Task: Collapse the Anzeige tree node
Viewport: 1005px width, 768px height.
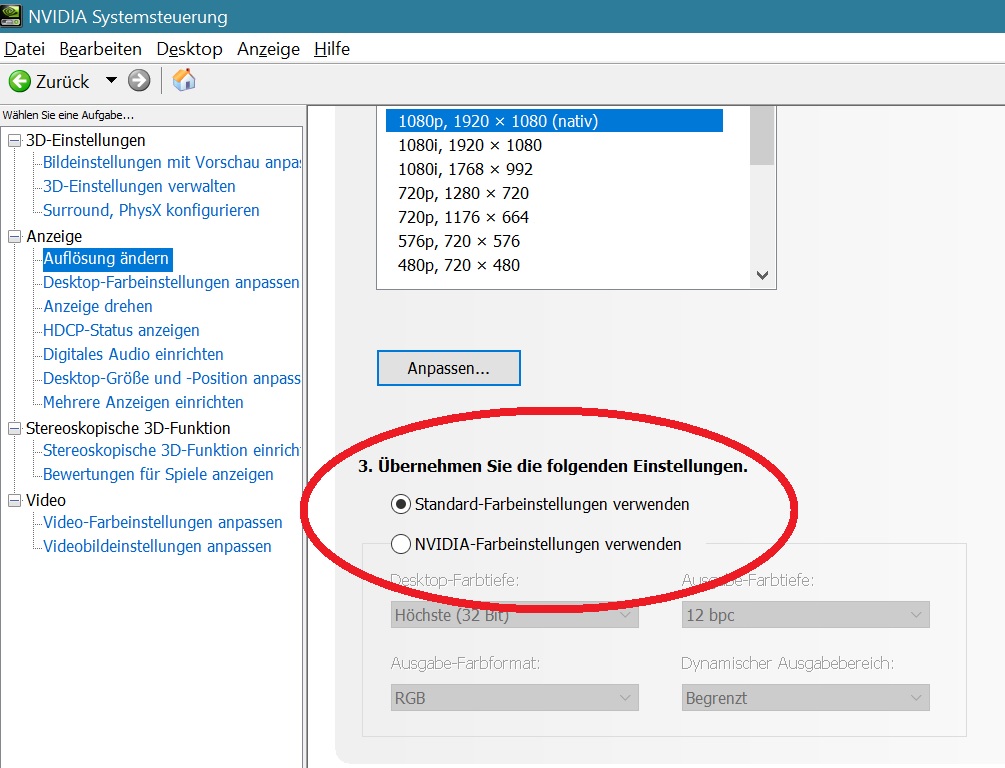Action: (14, 237)
